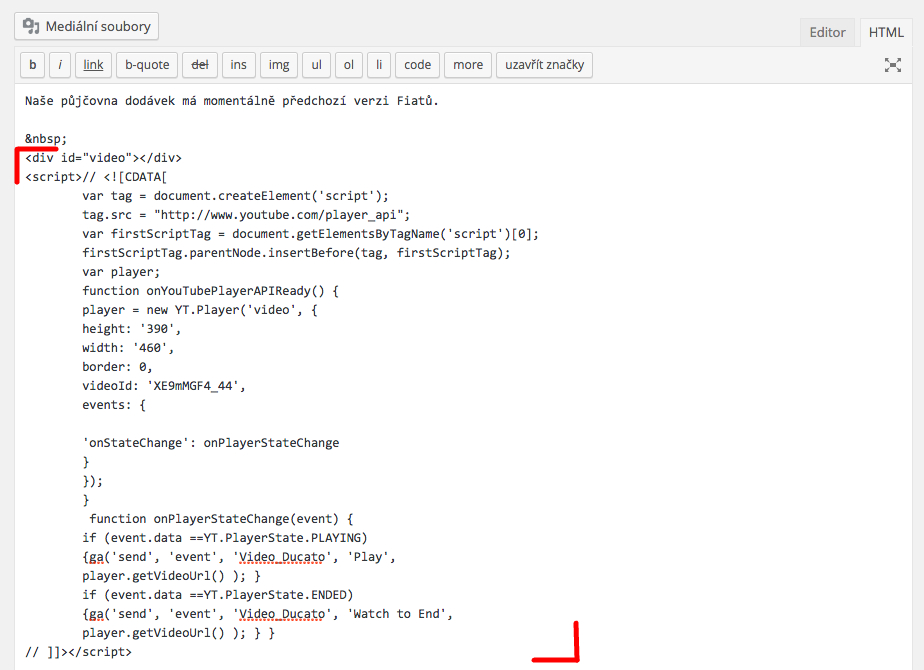
Task: Switch to the HTML tab
Action: click(886, 32)
